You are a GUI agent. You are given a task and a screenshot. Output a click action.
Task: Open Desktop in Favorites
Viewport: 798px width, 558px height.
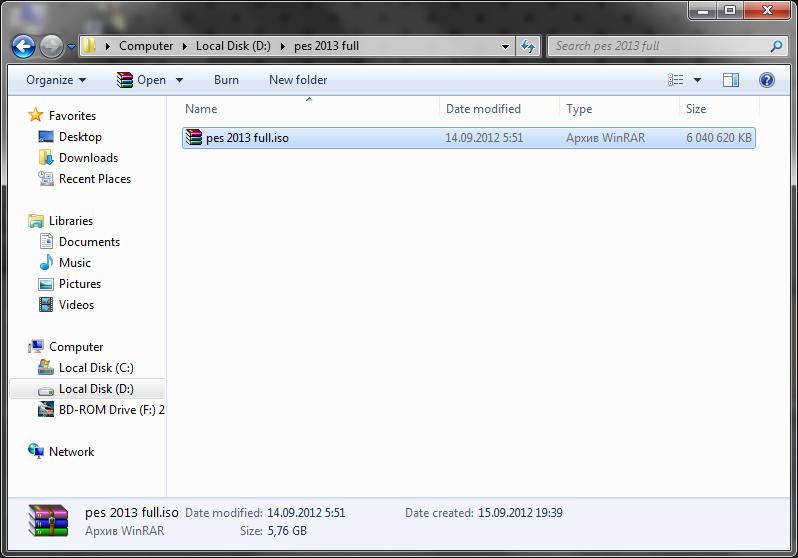[x=80, y=137]
